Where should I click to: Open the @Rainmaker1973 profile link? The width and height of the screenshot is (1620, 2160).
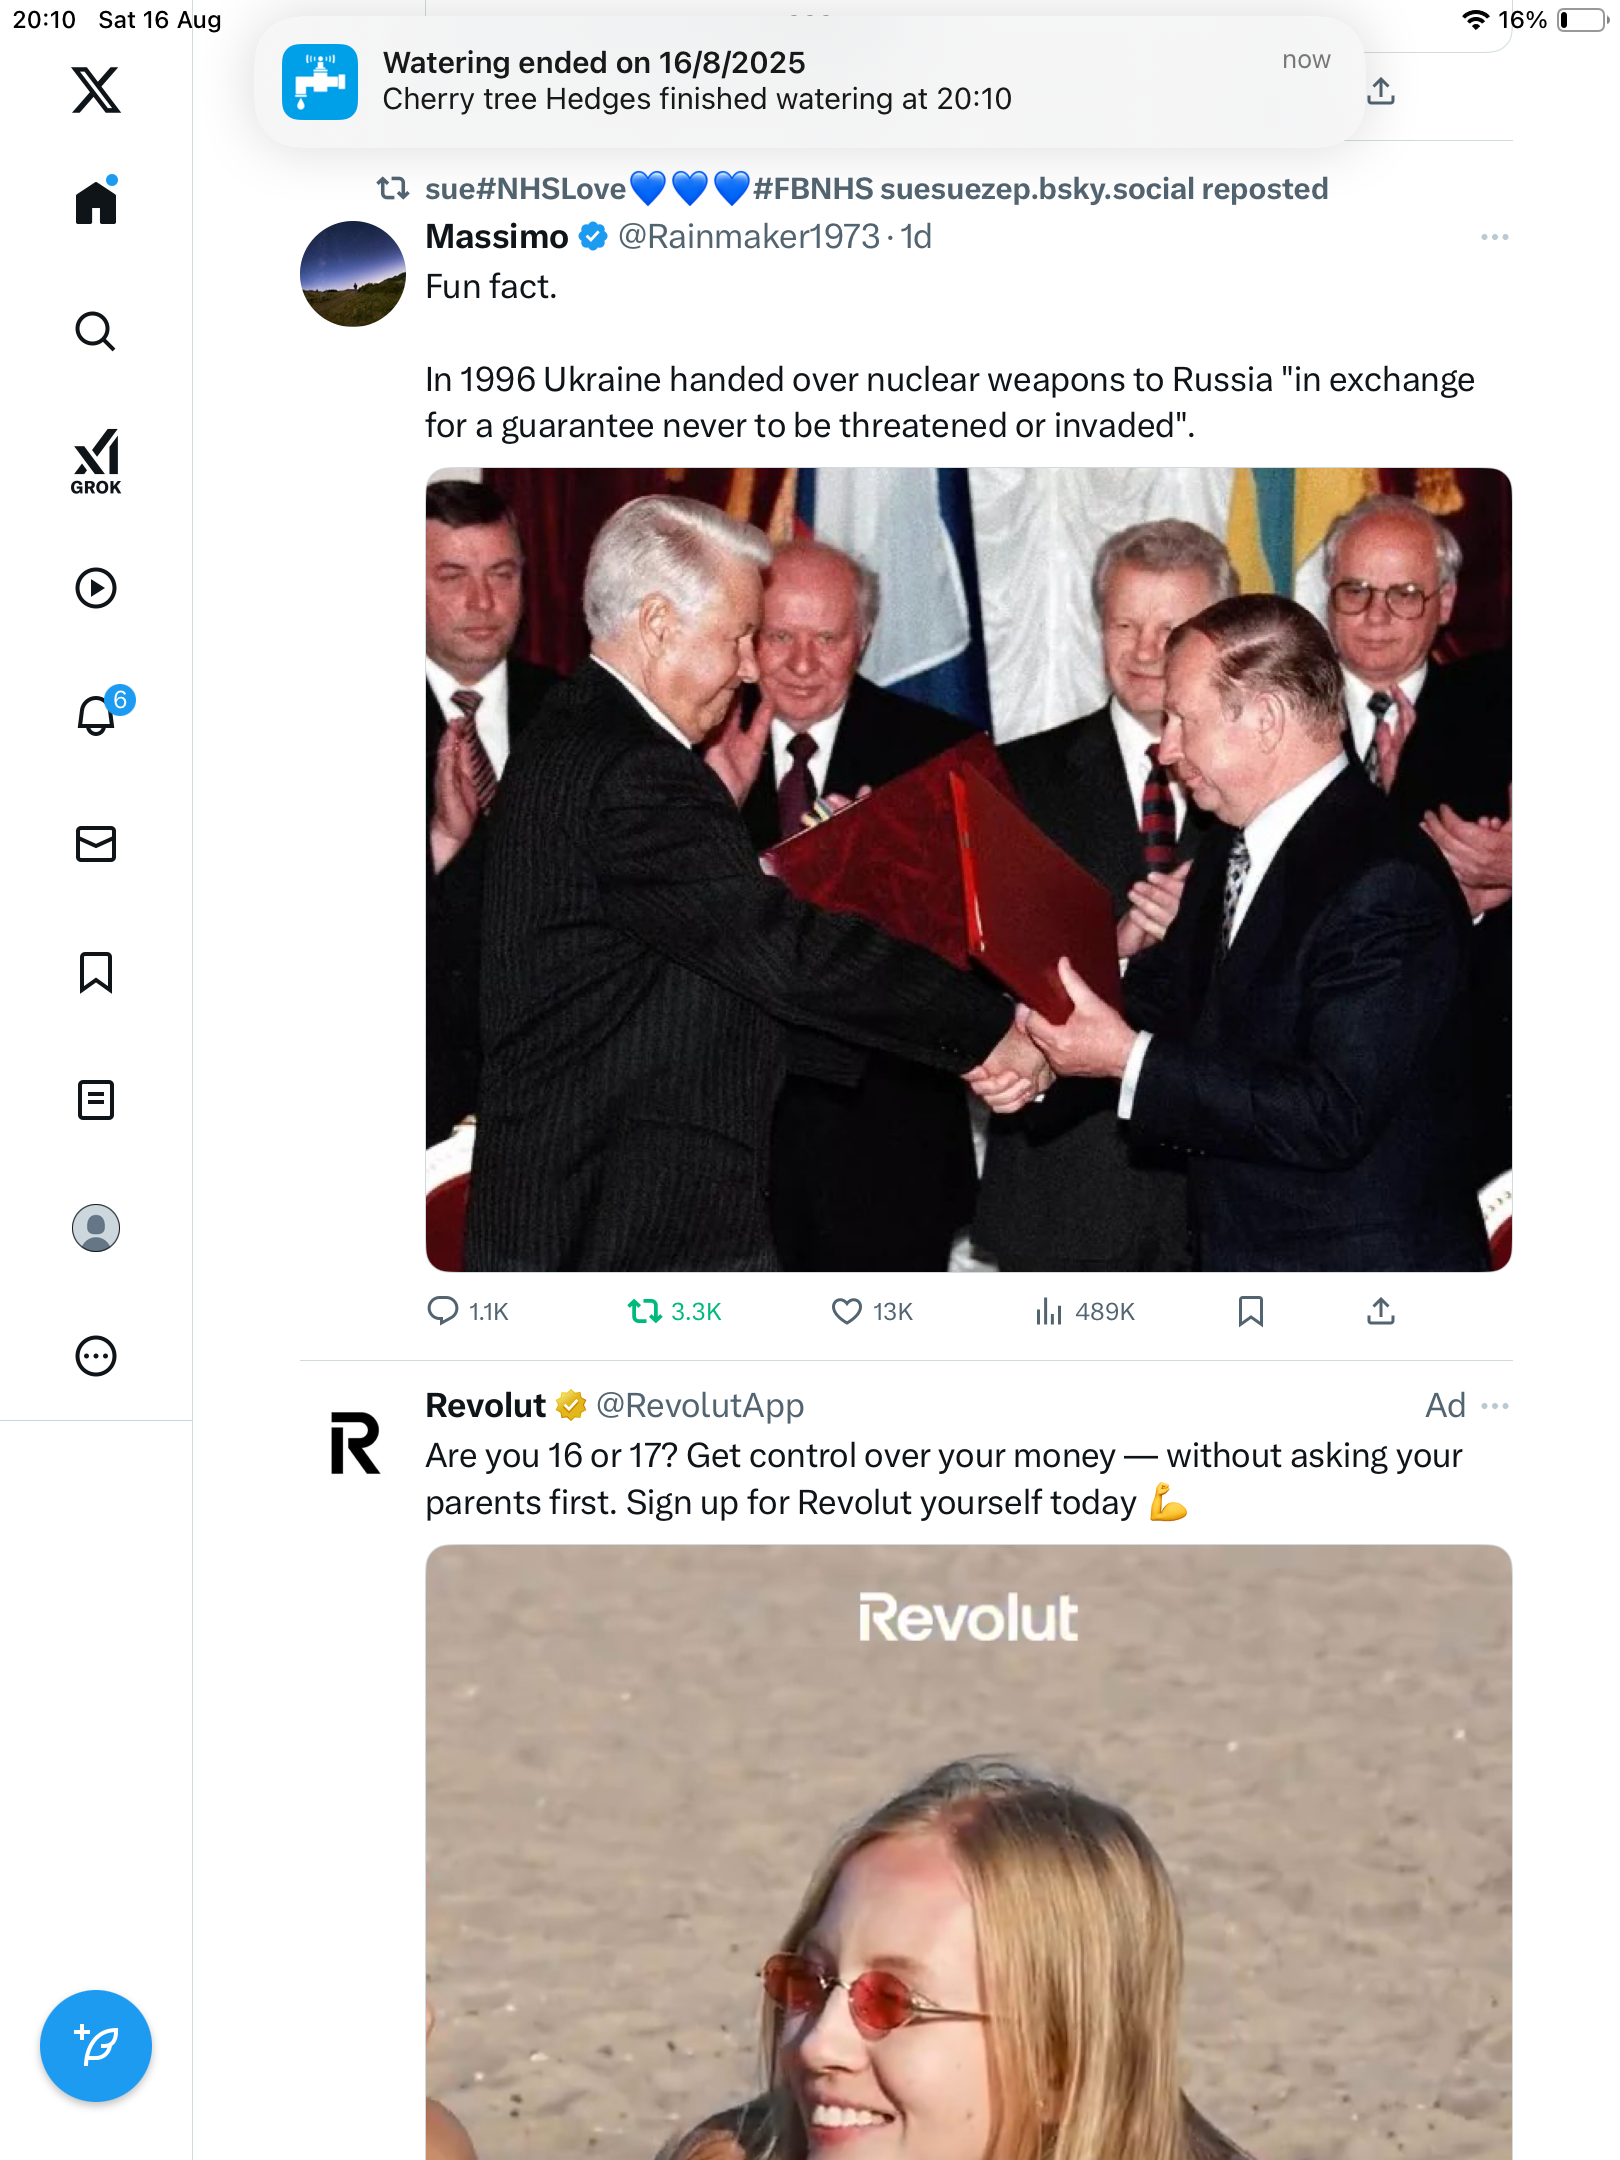pyautogui.click(x=748, y=237)
